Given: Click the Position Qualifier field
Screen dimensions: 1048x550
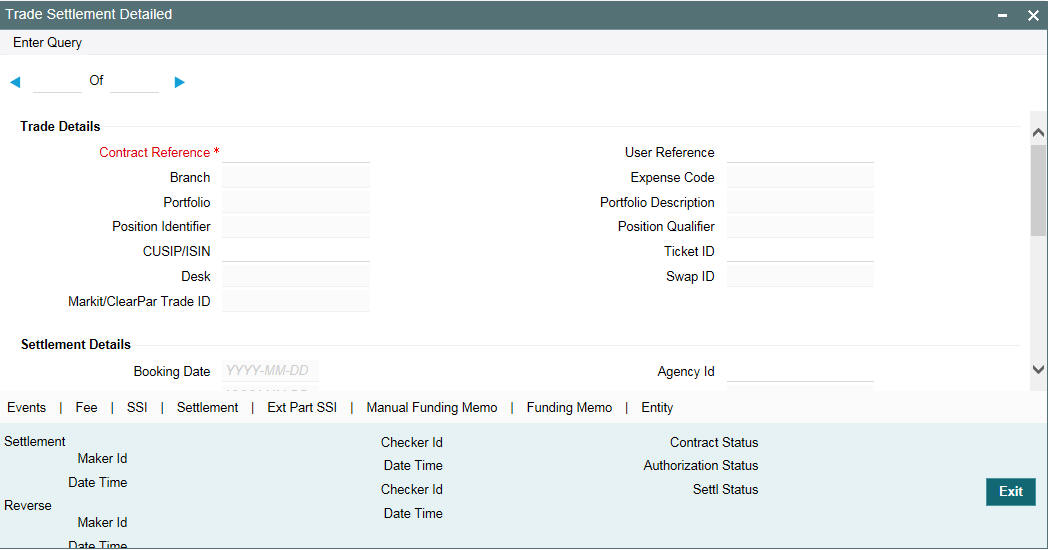Looking at the screenshot, I should tap(800, 227).
